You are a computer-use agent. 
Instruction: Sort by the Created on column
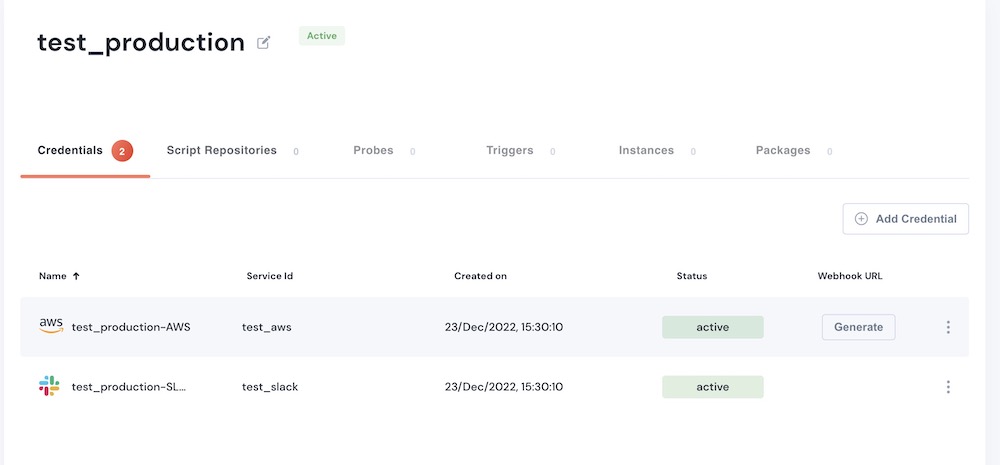[x=480, y=276]
